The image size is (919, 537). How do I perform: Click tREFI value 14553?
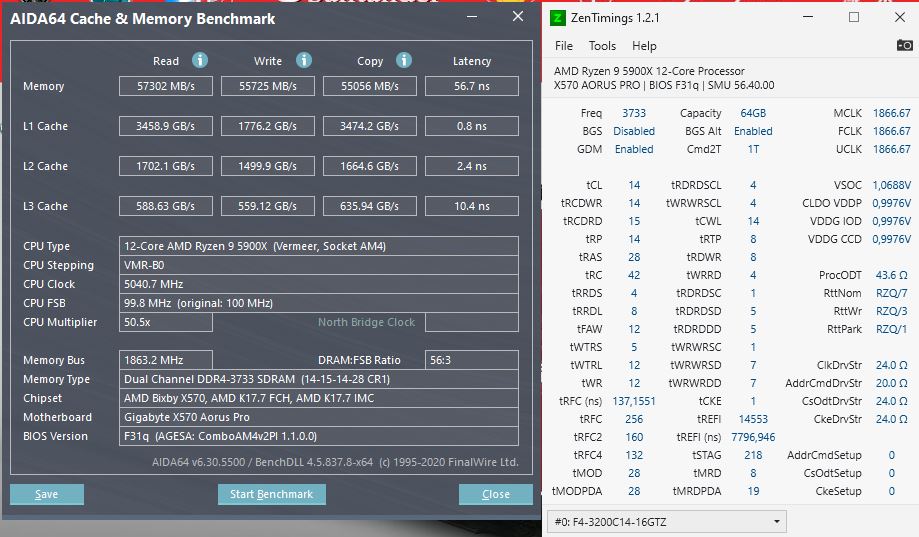753,420
